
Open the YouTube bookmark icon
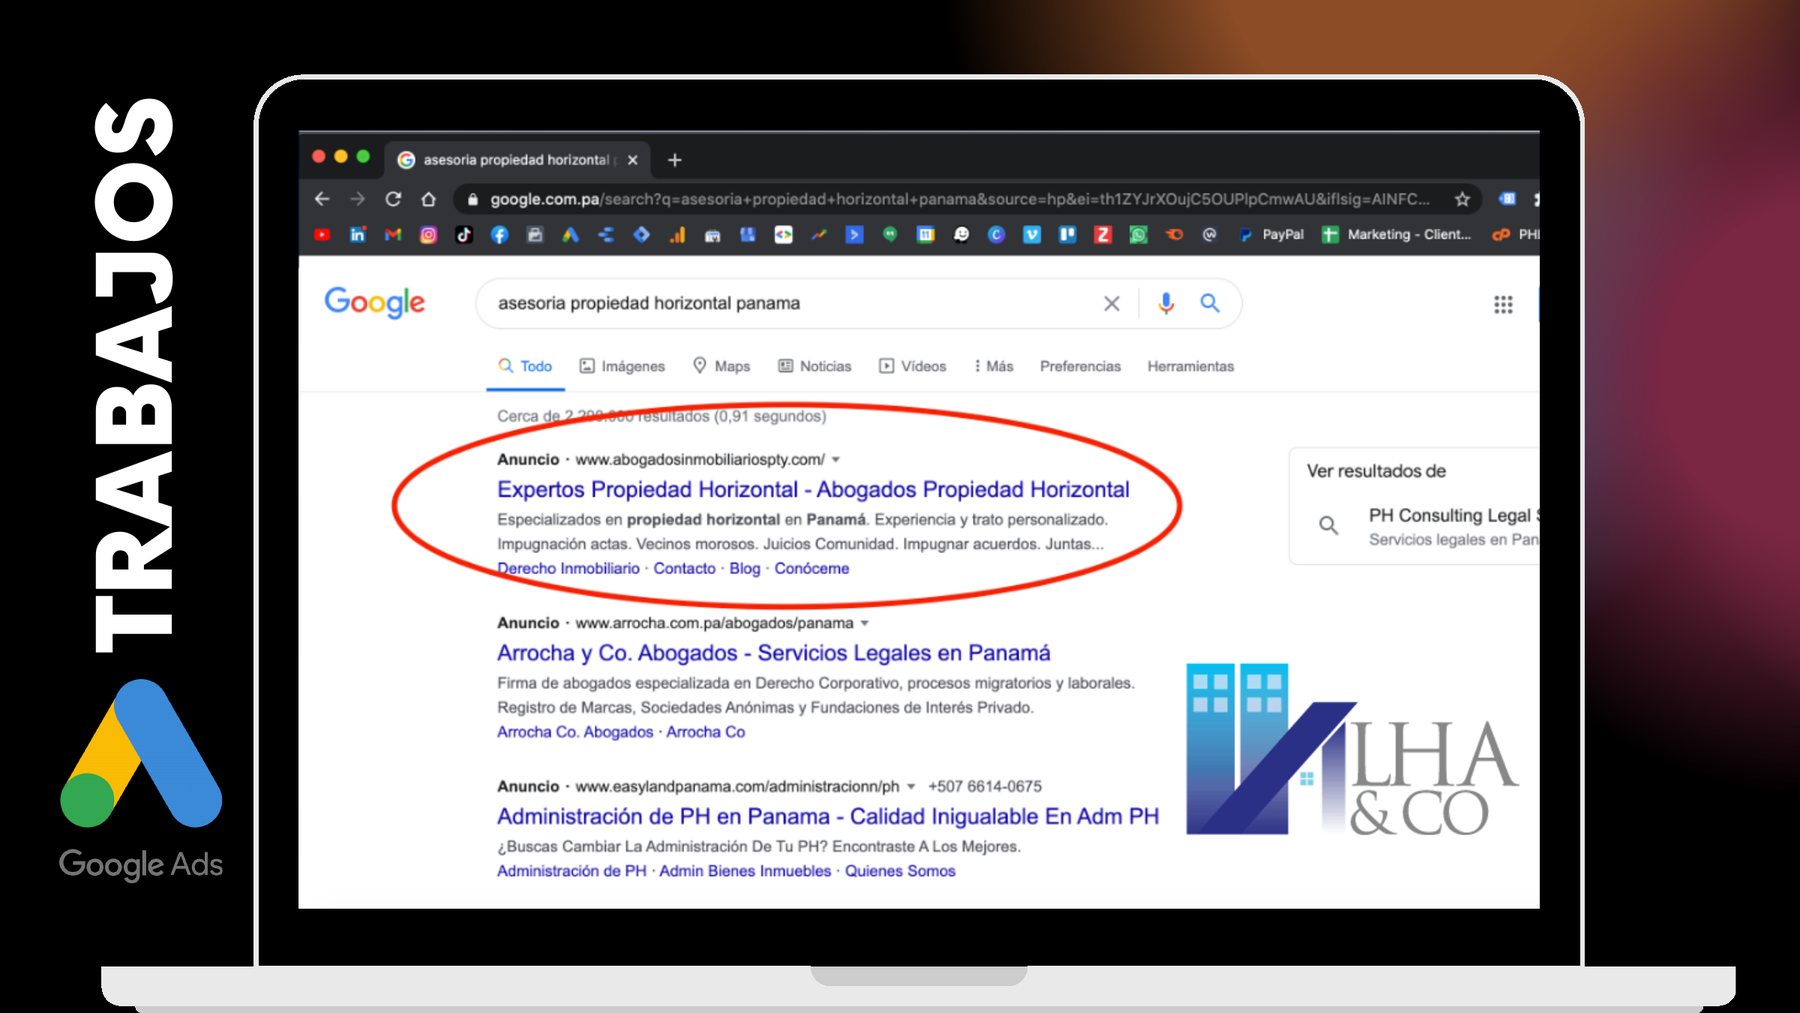[x=322, y=235]
